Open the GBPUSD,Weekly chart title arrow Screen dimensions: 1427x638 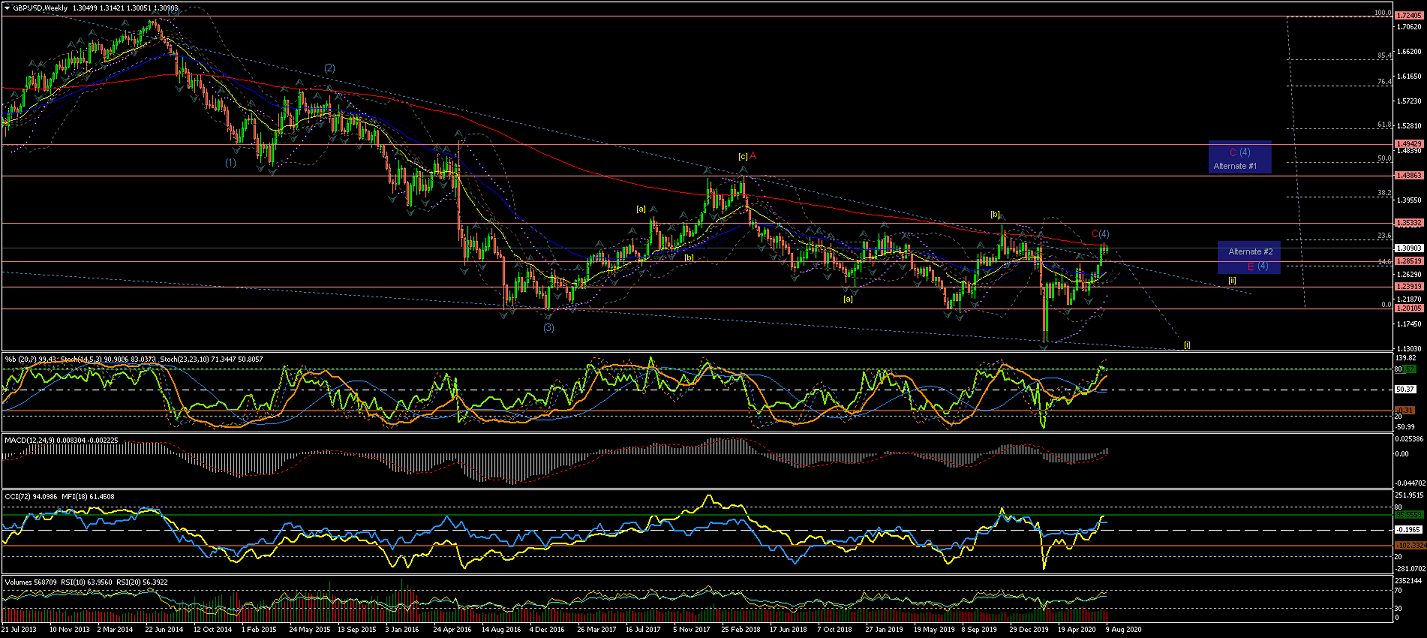click(8, 7)
